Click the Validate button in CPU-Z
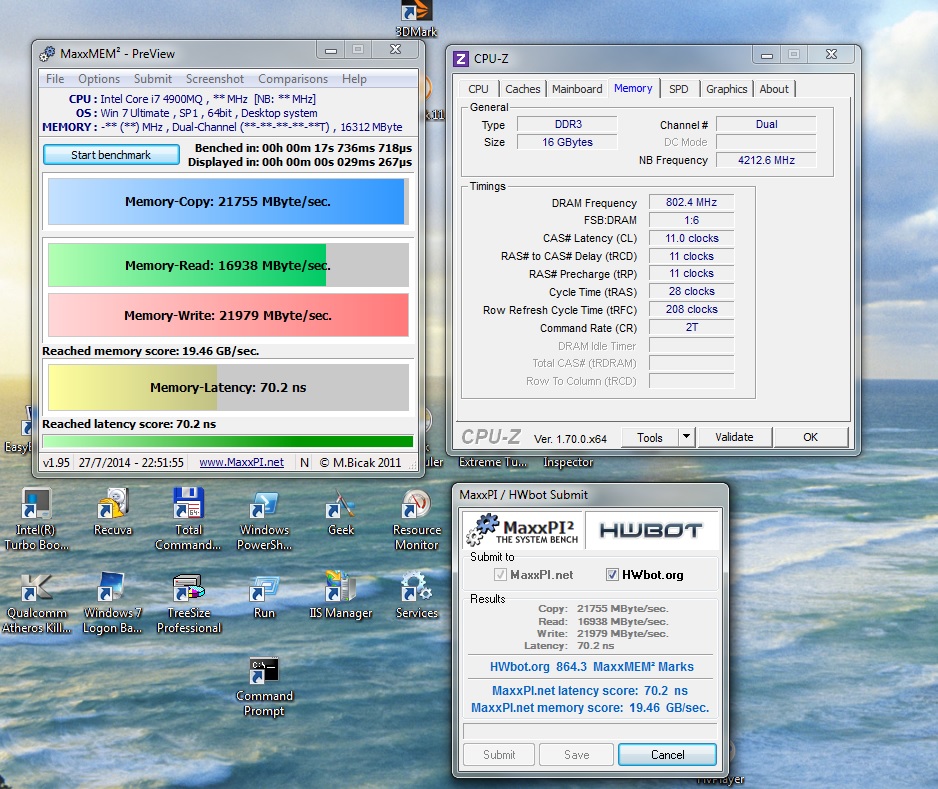The width and height of the screenshot is (938, 789). (734, 437)
